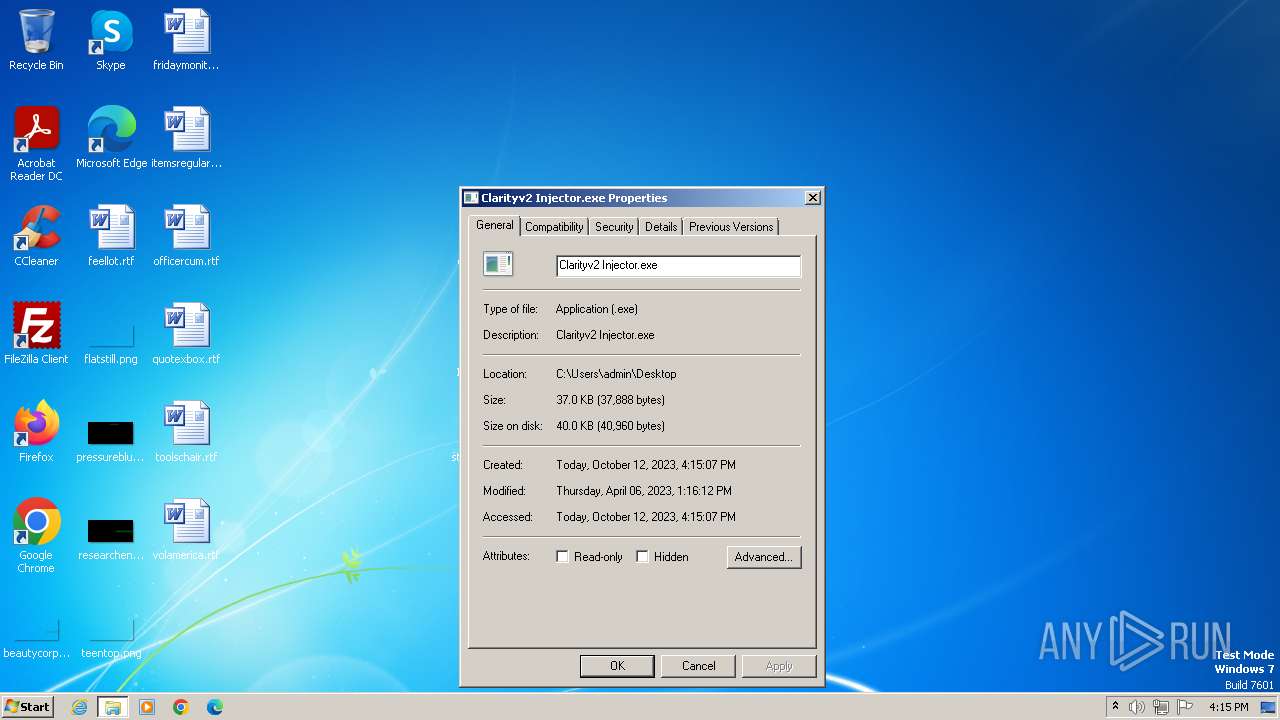Open the Recycle Bin desktop icon
Screen dimensions: 1280x720
[36, 40]
